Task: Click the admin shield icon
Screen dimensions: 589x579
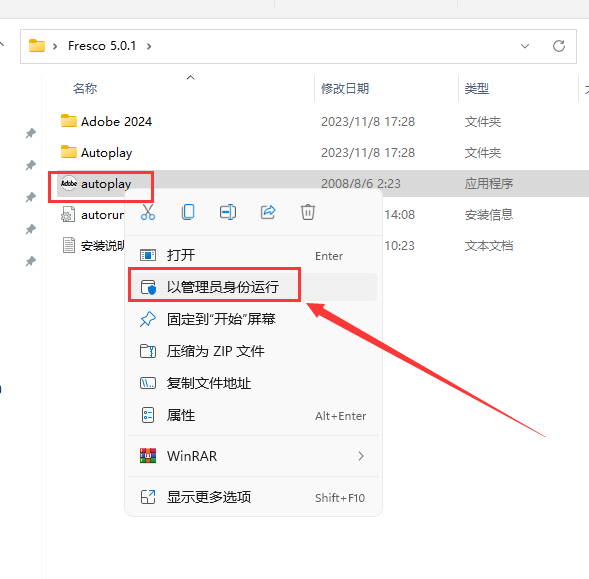Action: (x=148, y=287)
